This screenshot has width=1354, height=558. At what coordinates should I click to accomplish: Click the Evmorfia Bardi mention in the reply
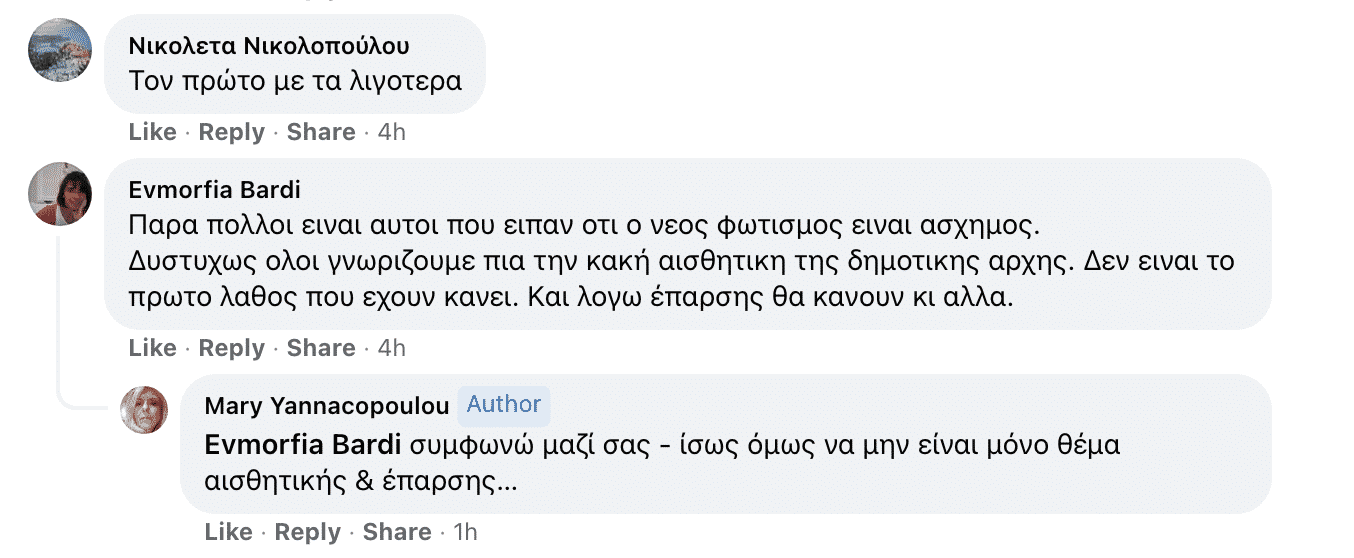[302, 444]
